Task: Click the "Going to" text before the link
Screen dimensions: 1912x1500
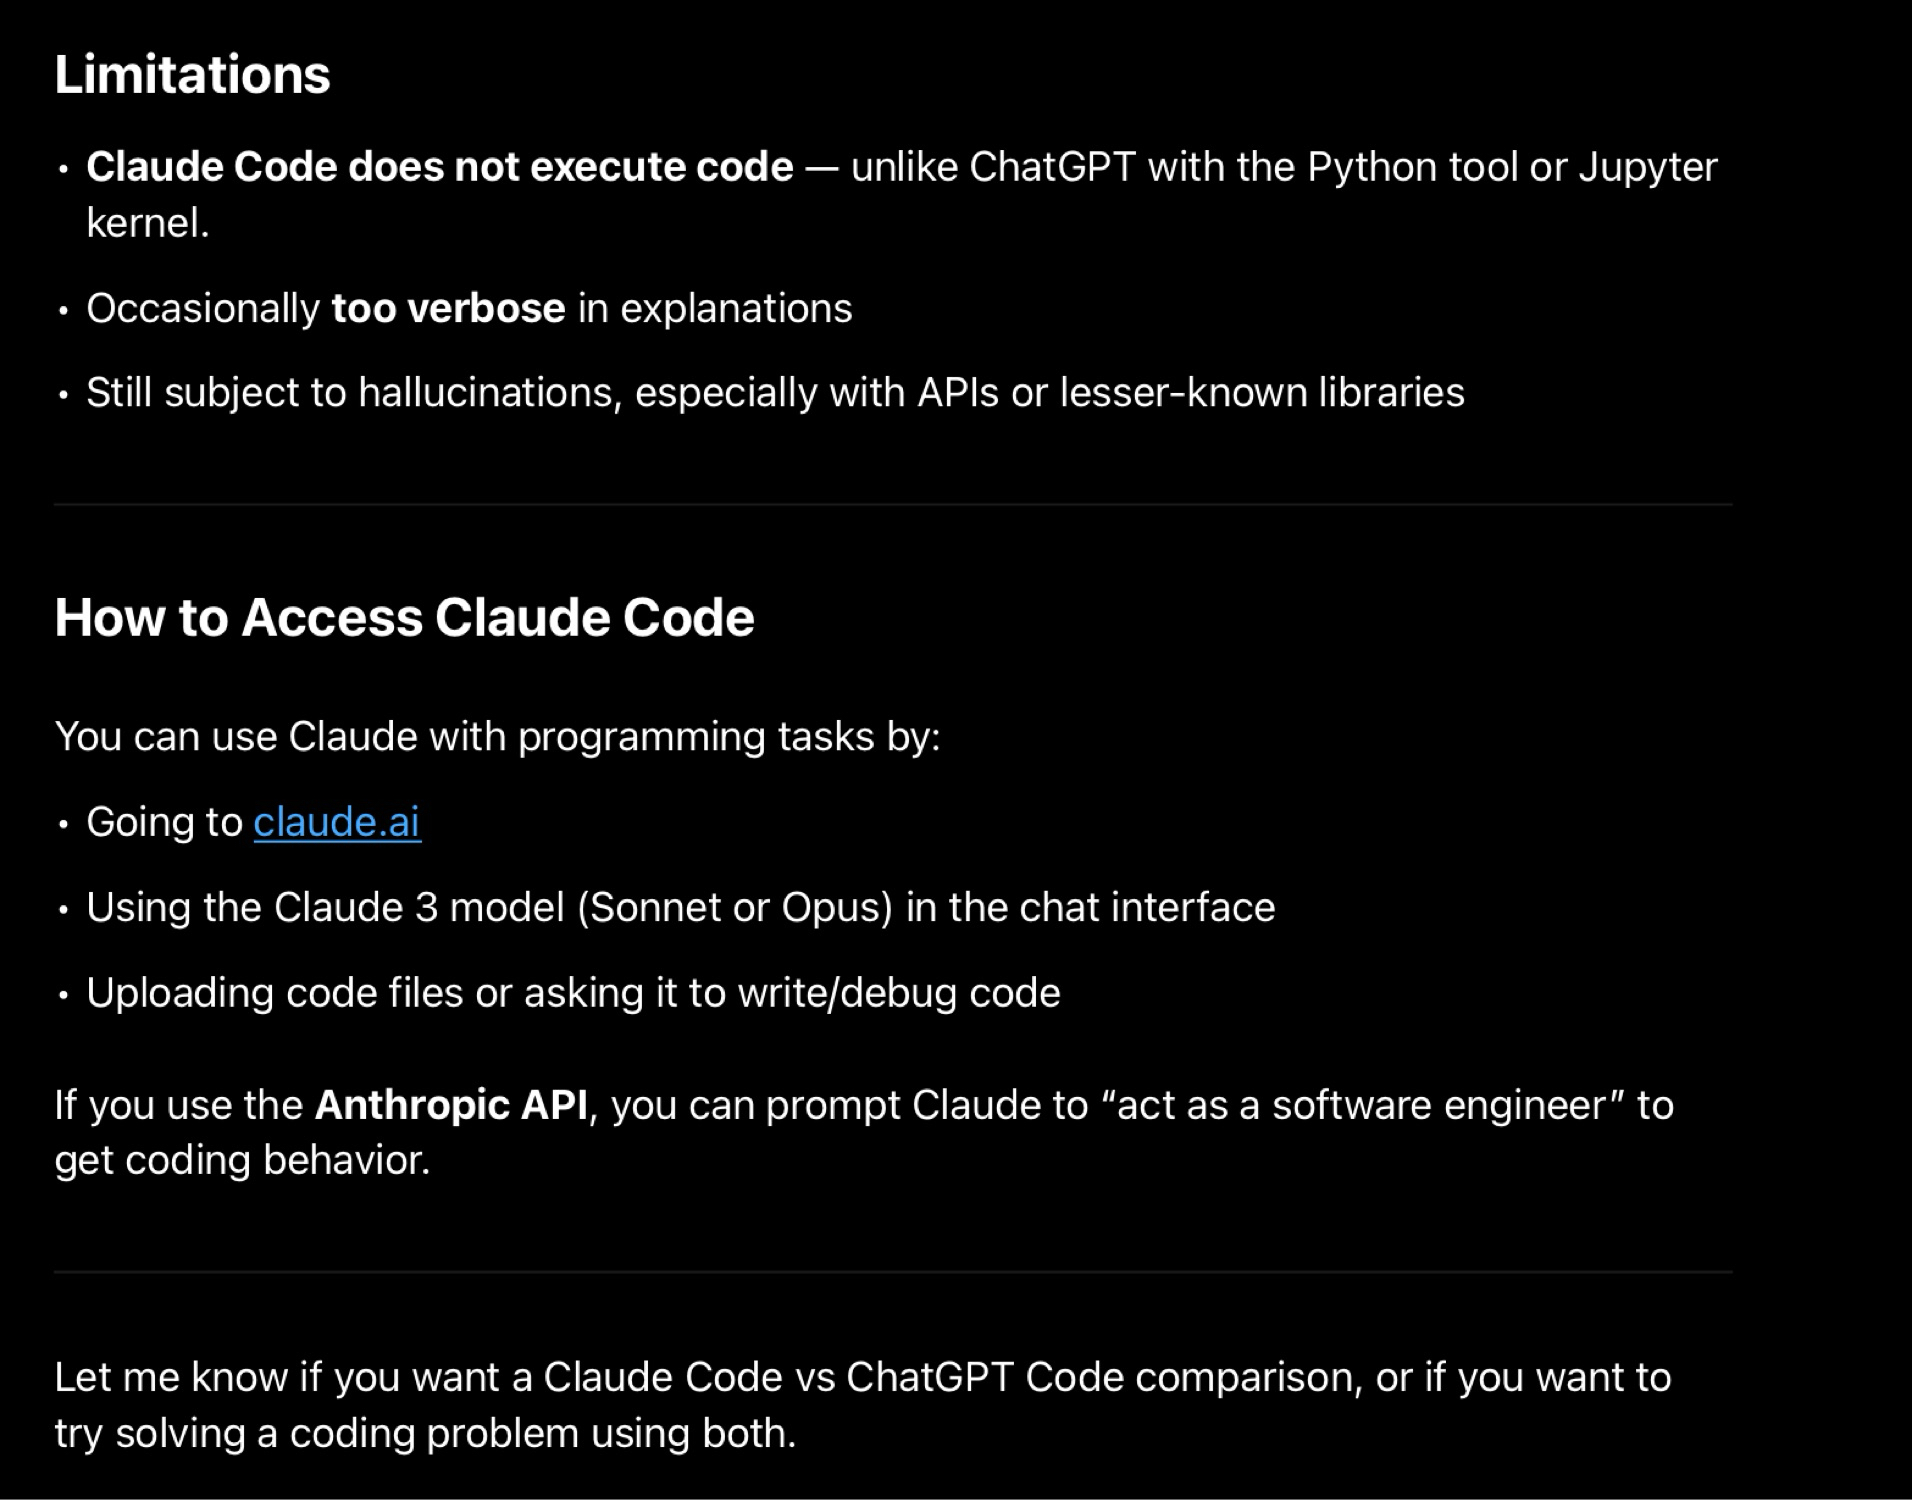Action: 164,822
